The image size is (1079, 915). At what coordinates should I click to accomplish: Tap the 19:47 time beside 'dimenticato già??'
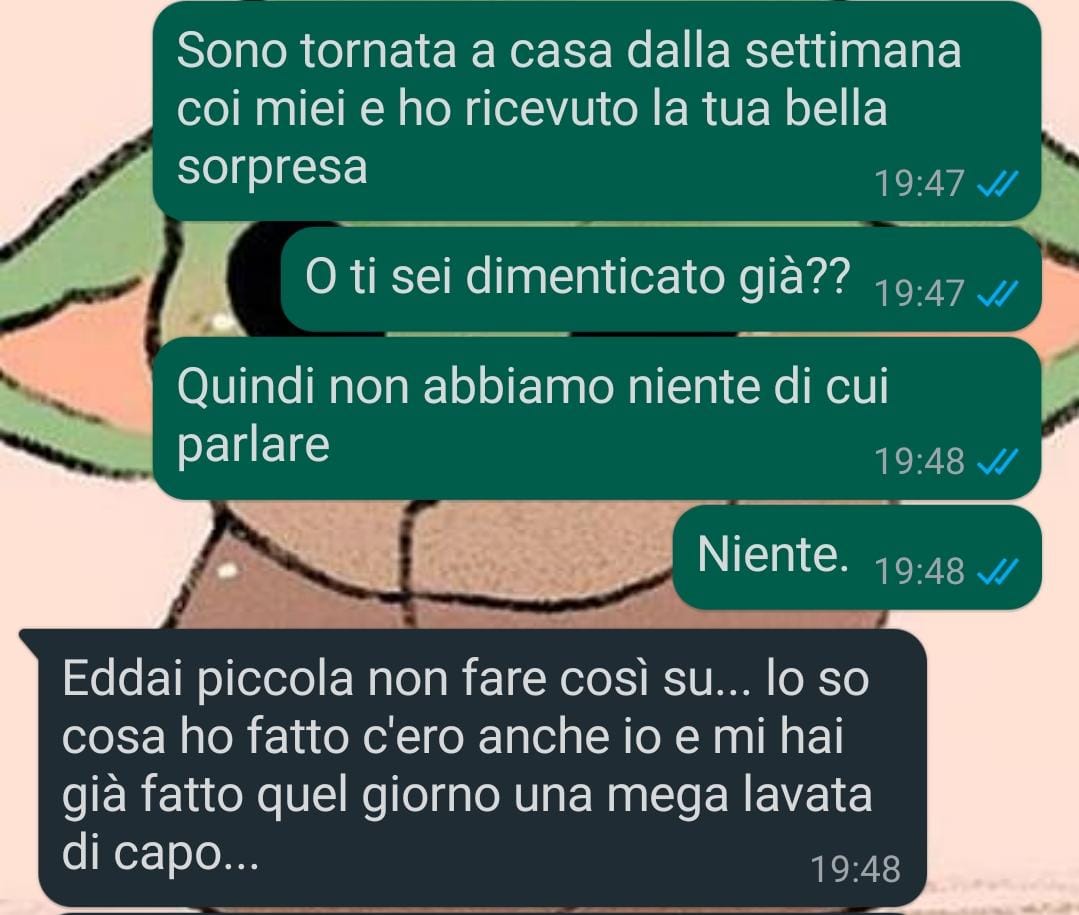click(x=919, y=294)
